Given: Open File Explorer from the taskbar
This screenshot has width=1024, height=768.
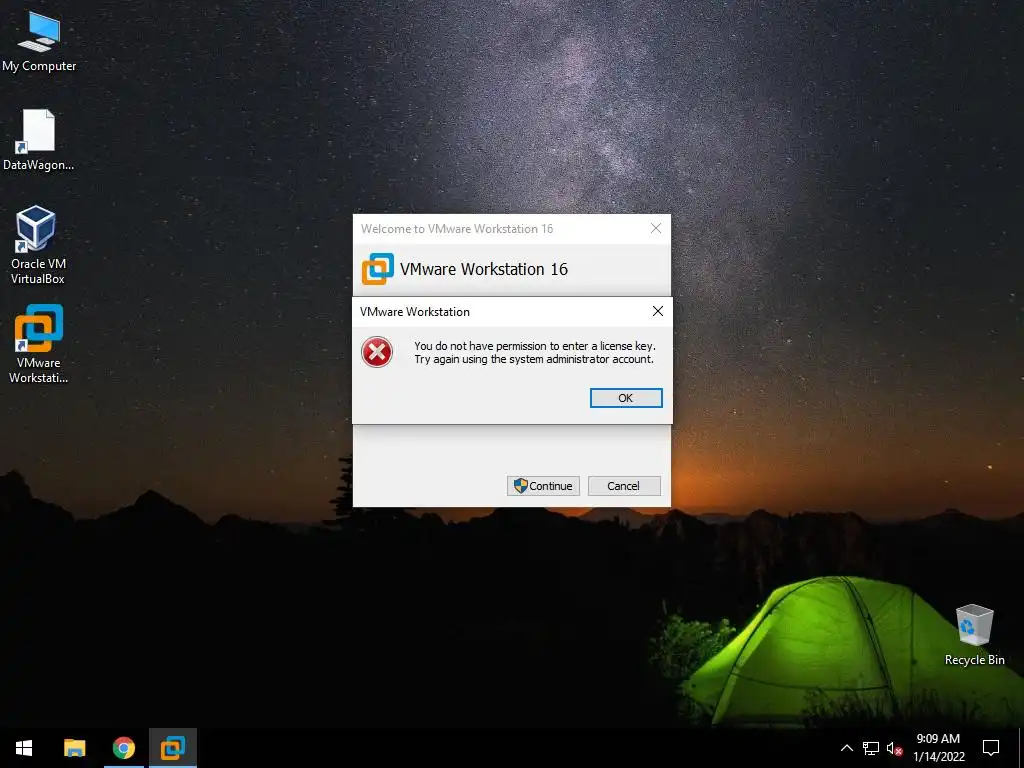Looking at the screenshot, I should point(74,748).
